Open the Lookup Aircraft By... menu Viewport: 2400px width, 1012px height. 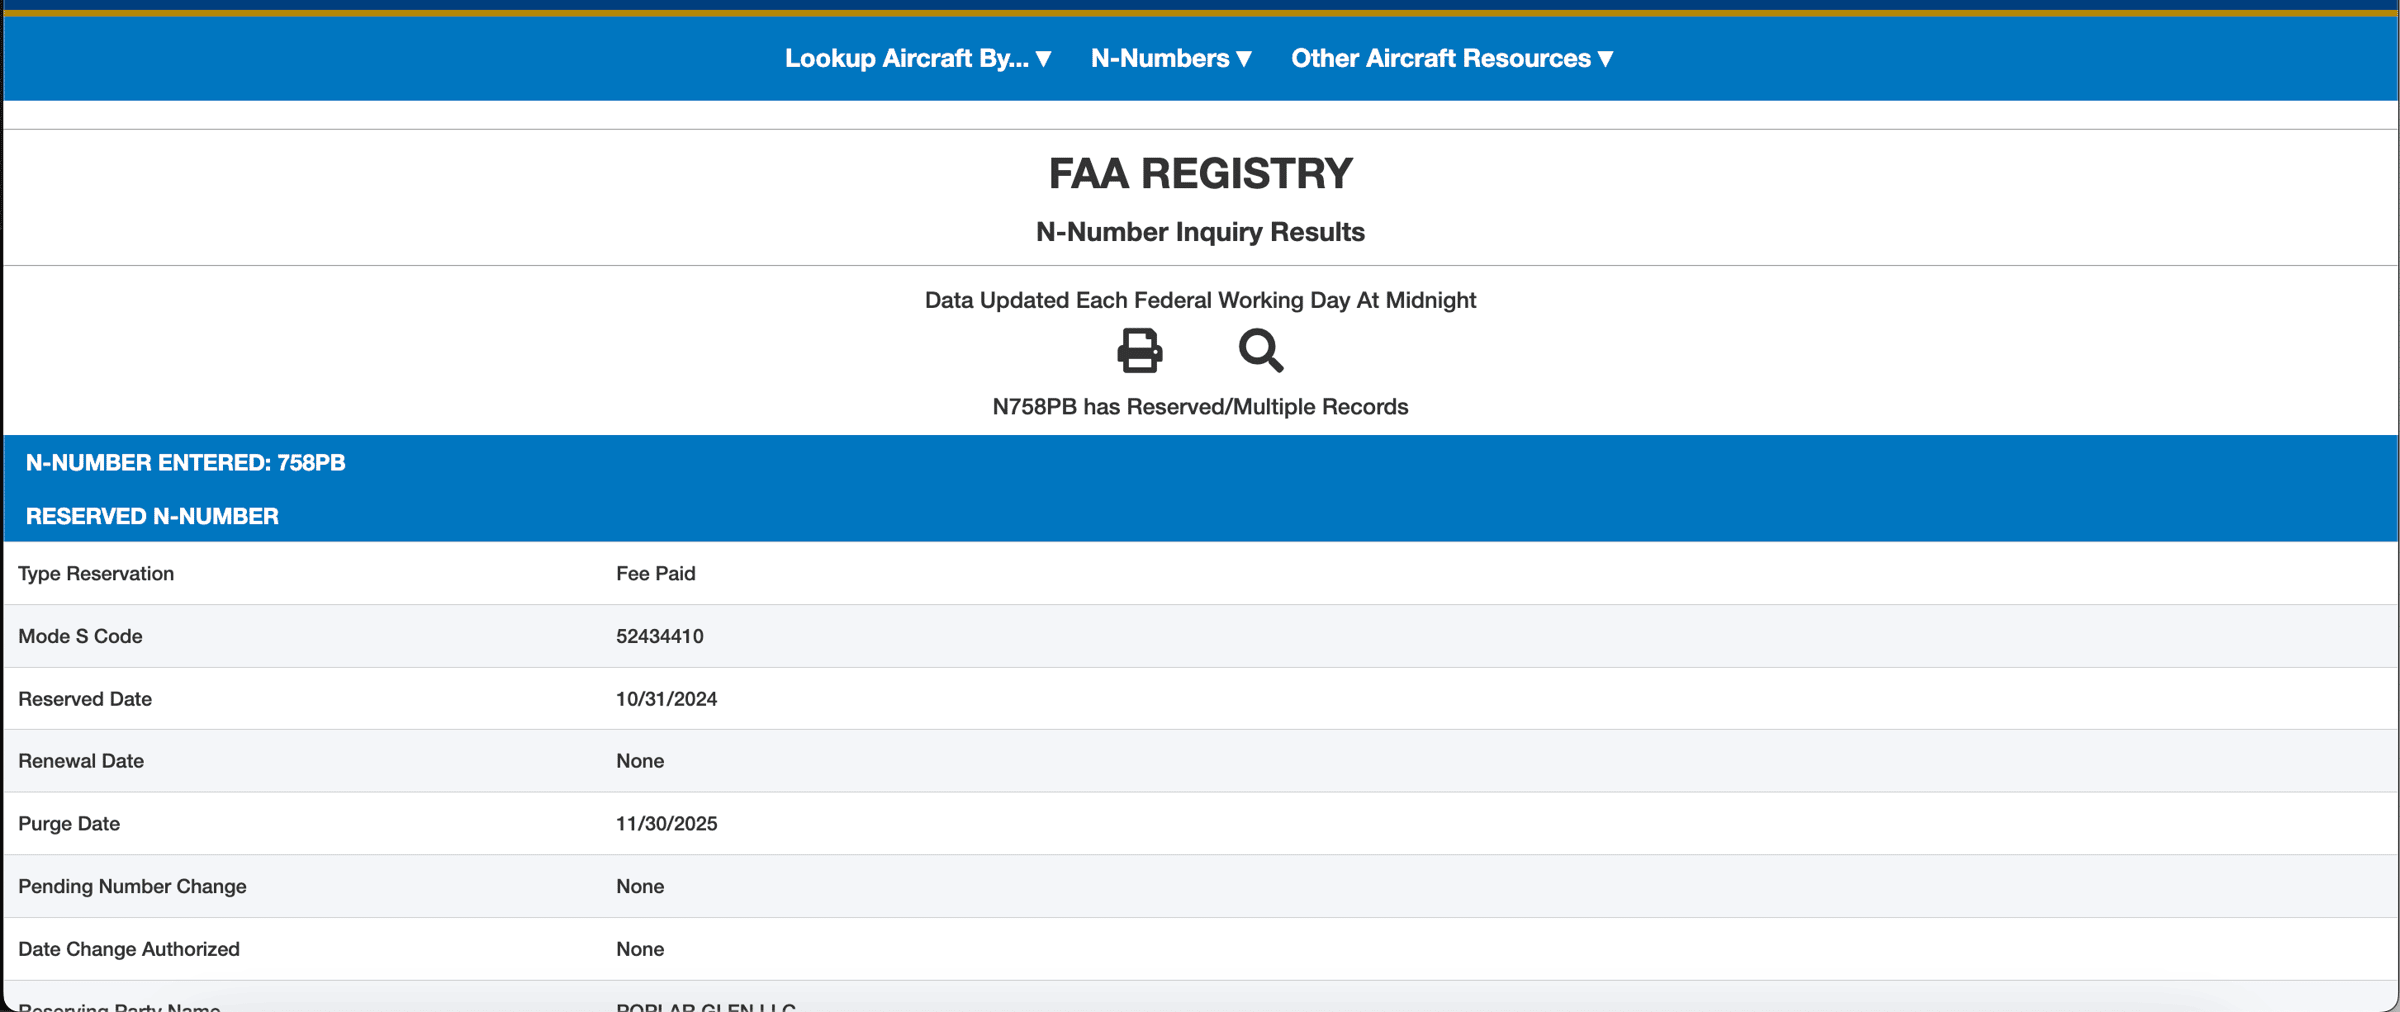[918, 58]
